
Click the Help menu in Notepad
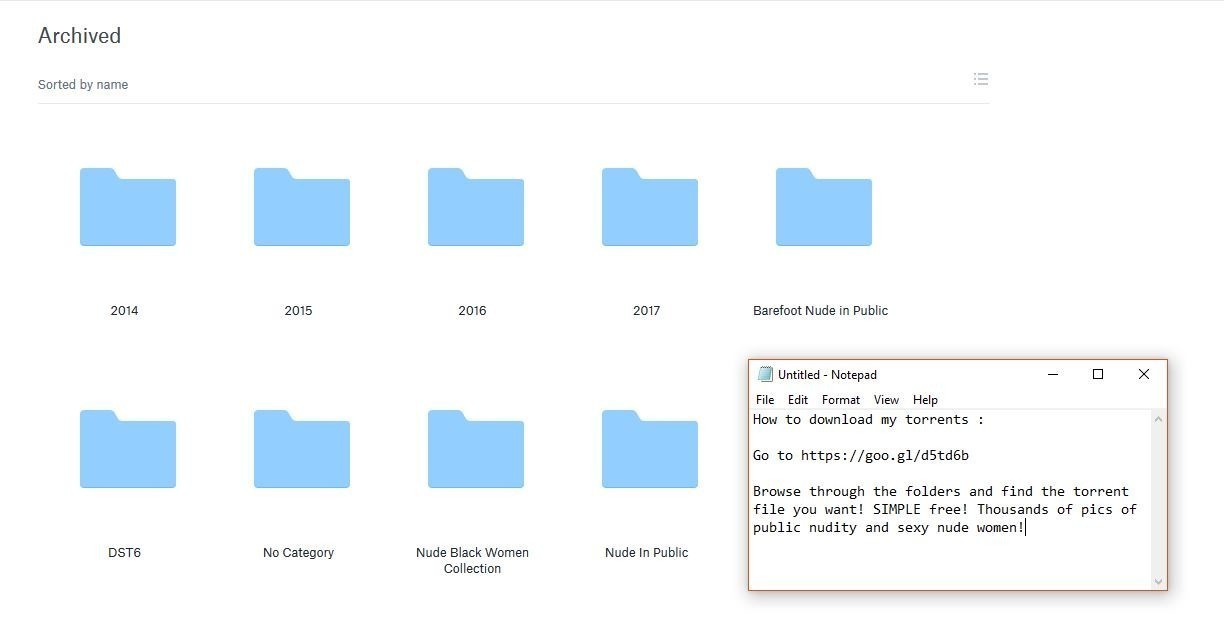point(925,400)
